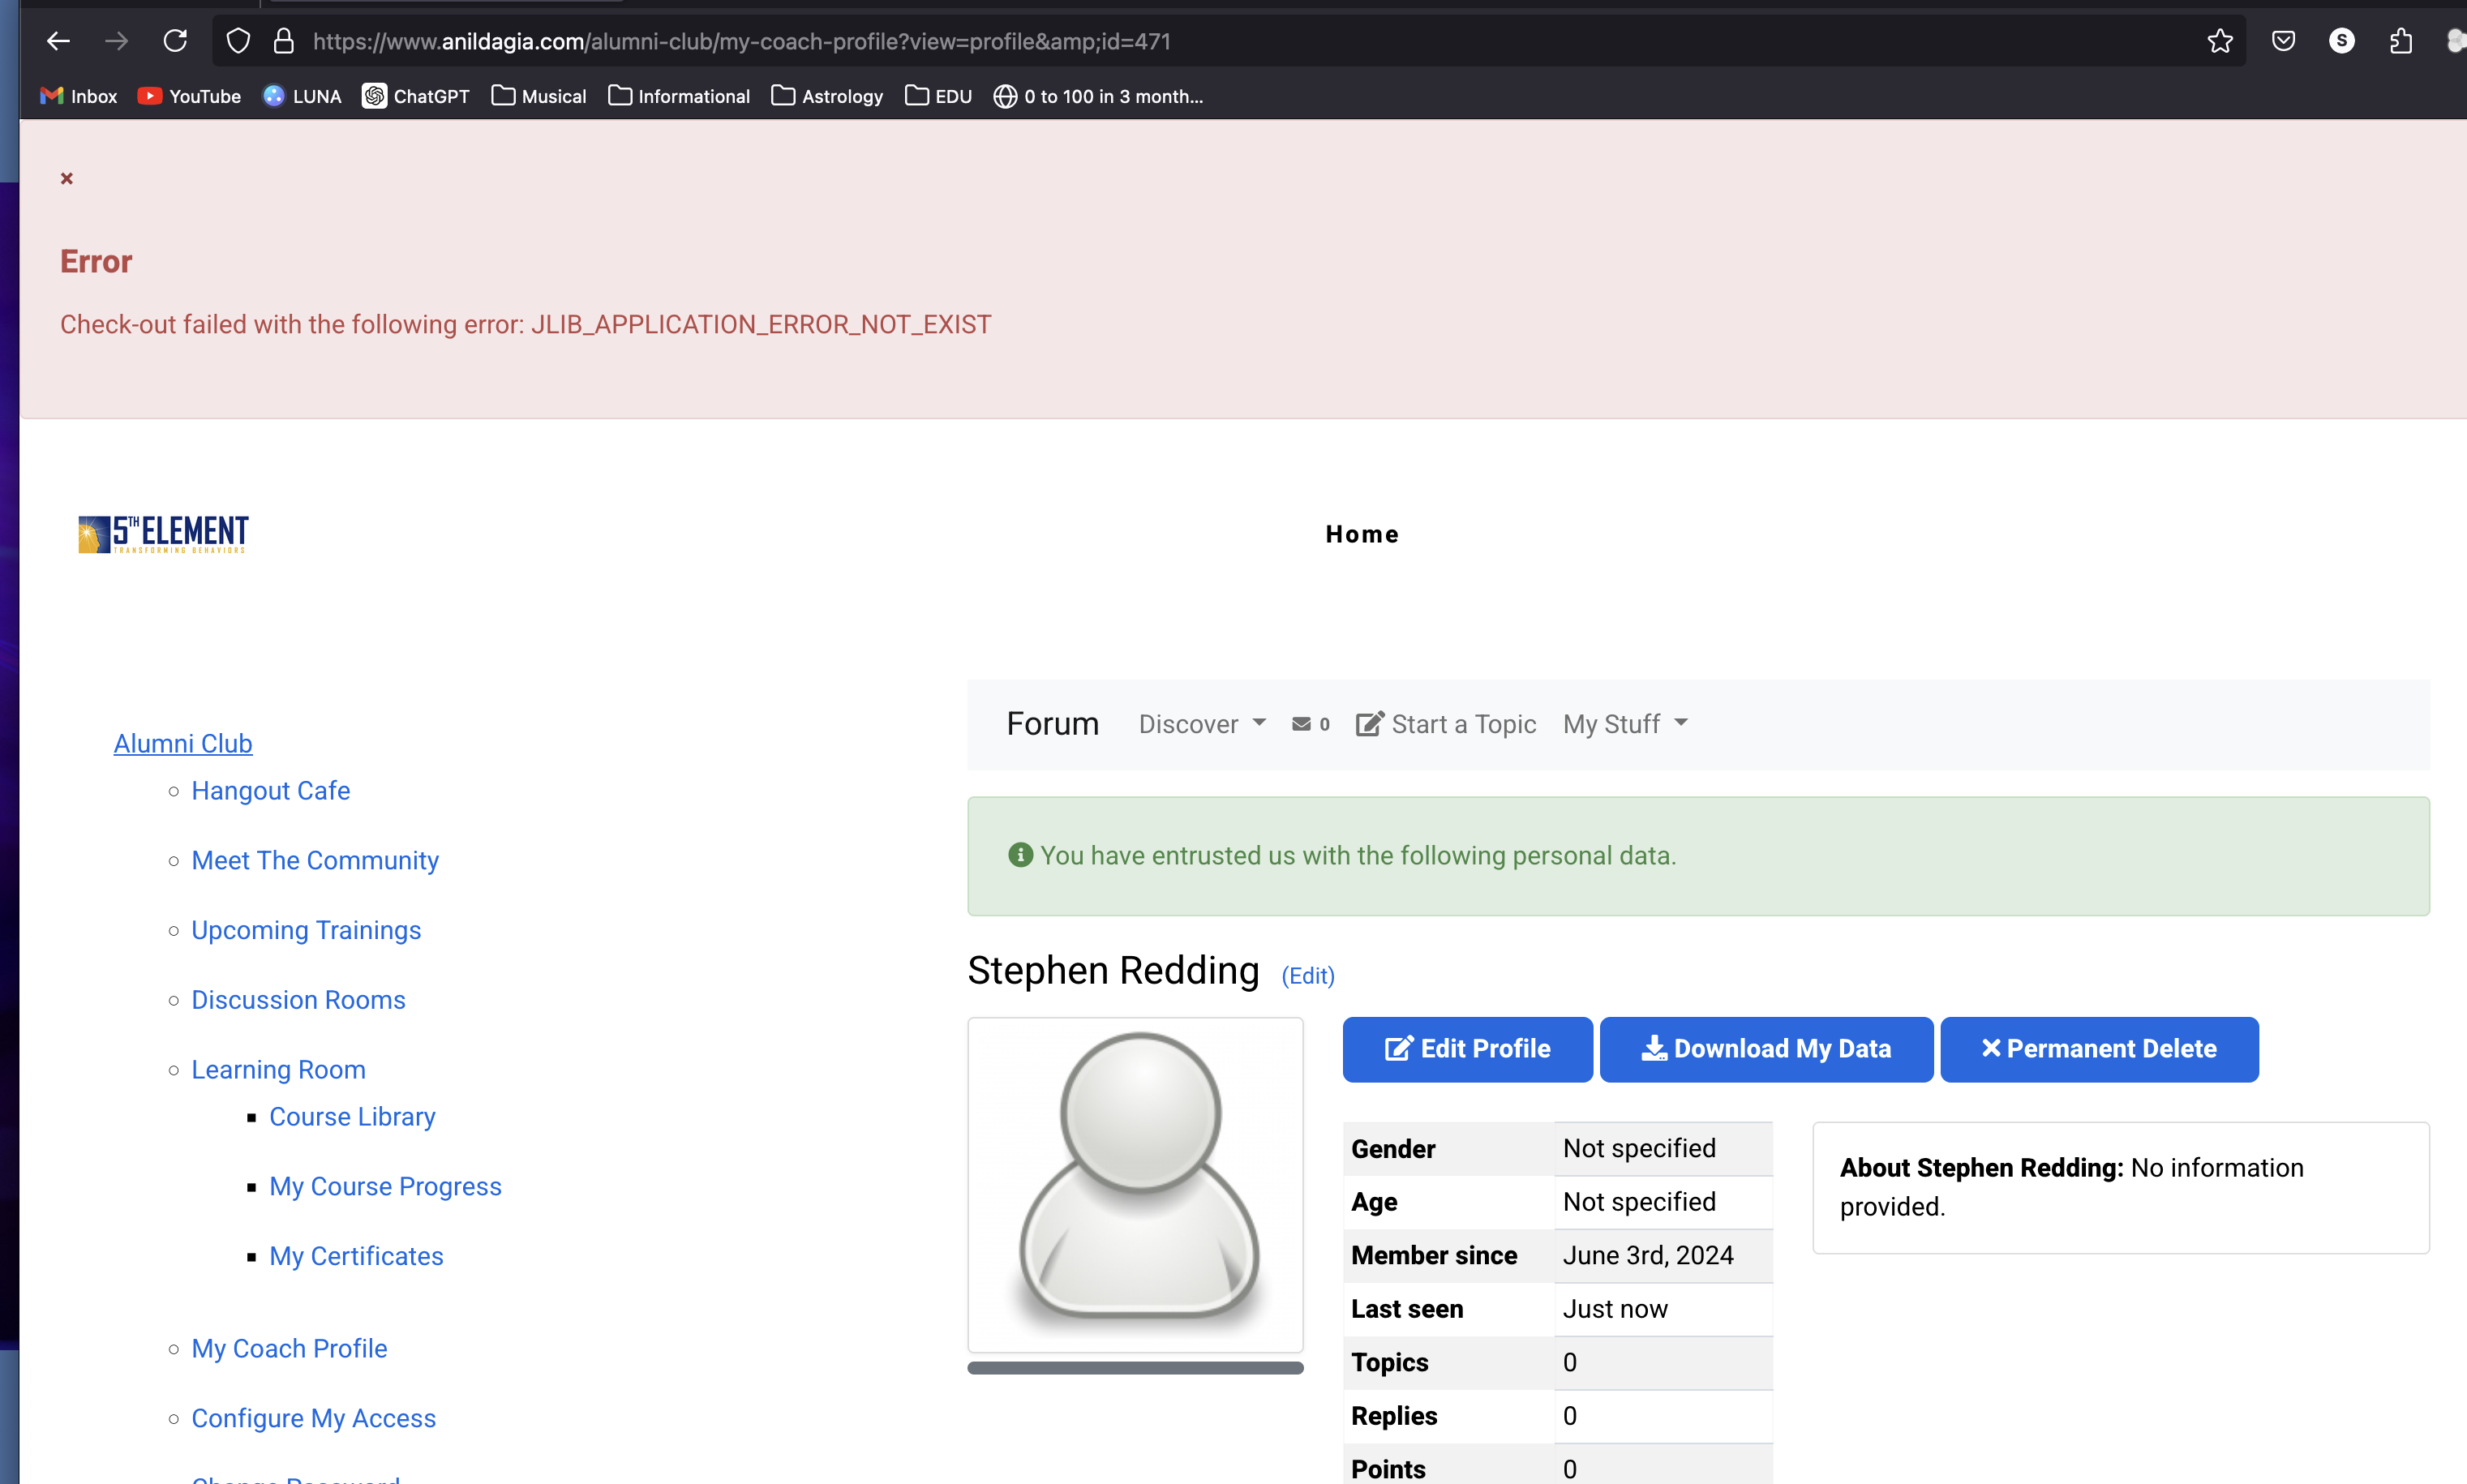This screenshot has height=1484, width=2467.
Task: Open the YouTube bookmark
Action: (x=190, y=96)
